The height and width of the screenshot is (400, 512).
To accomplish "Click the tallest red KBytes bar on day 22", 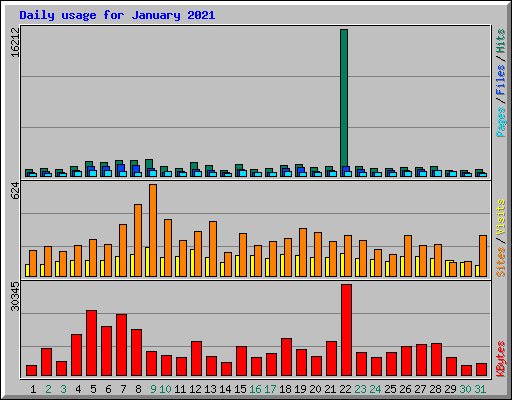I will pos(347,330).
